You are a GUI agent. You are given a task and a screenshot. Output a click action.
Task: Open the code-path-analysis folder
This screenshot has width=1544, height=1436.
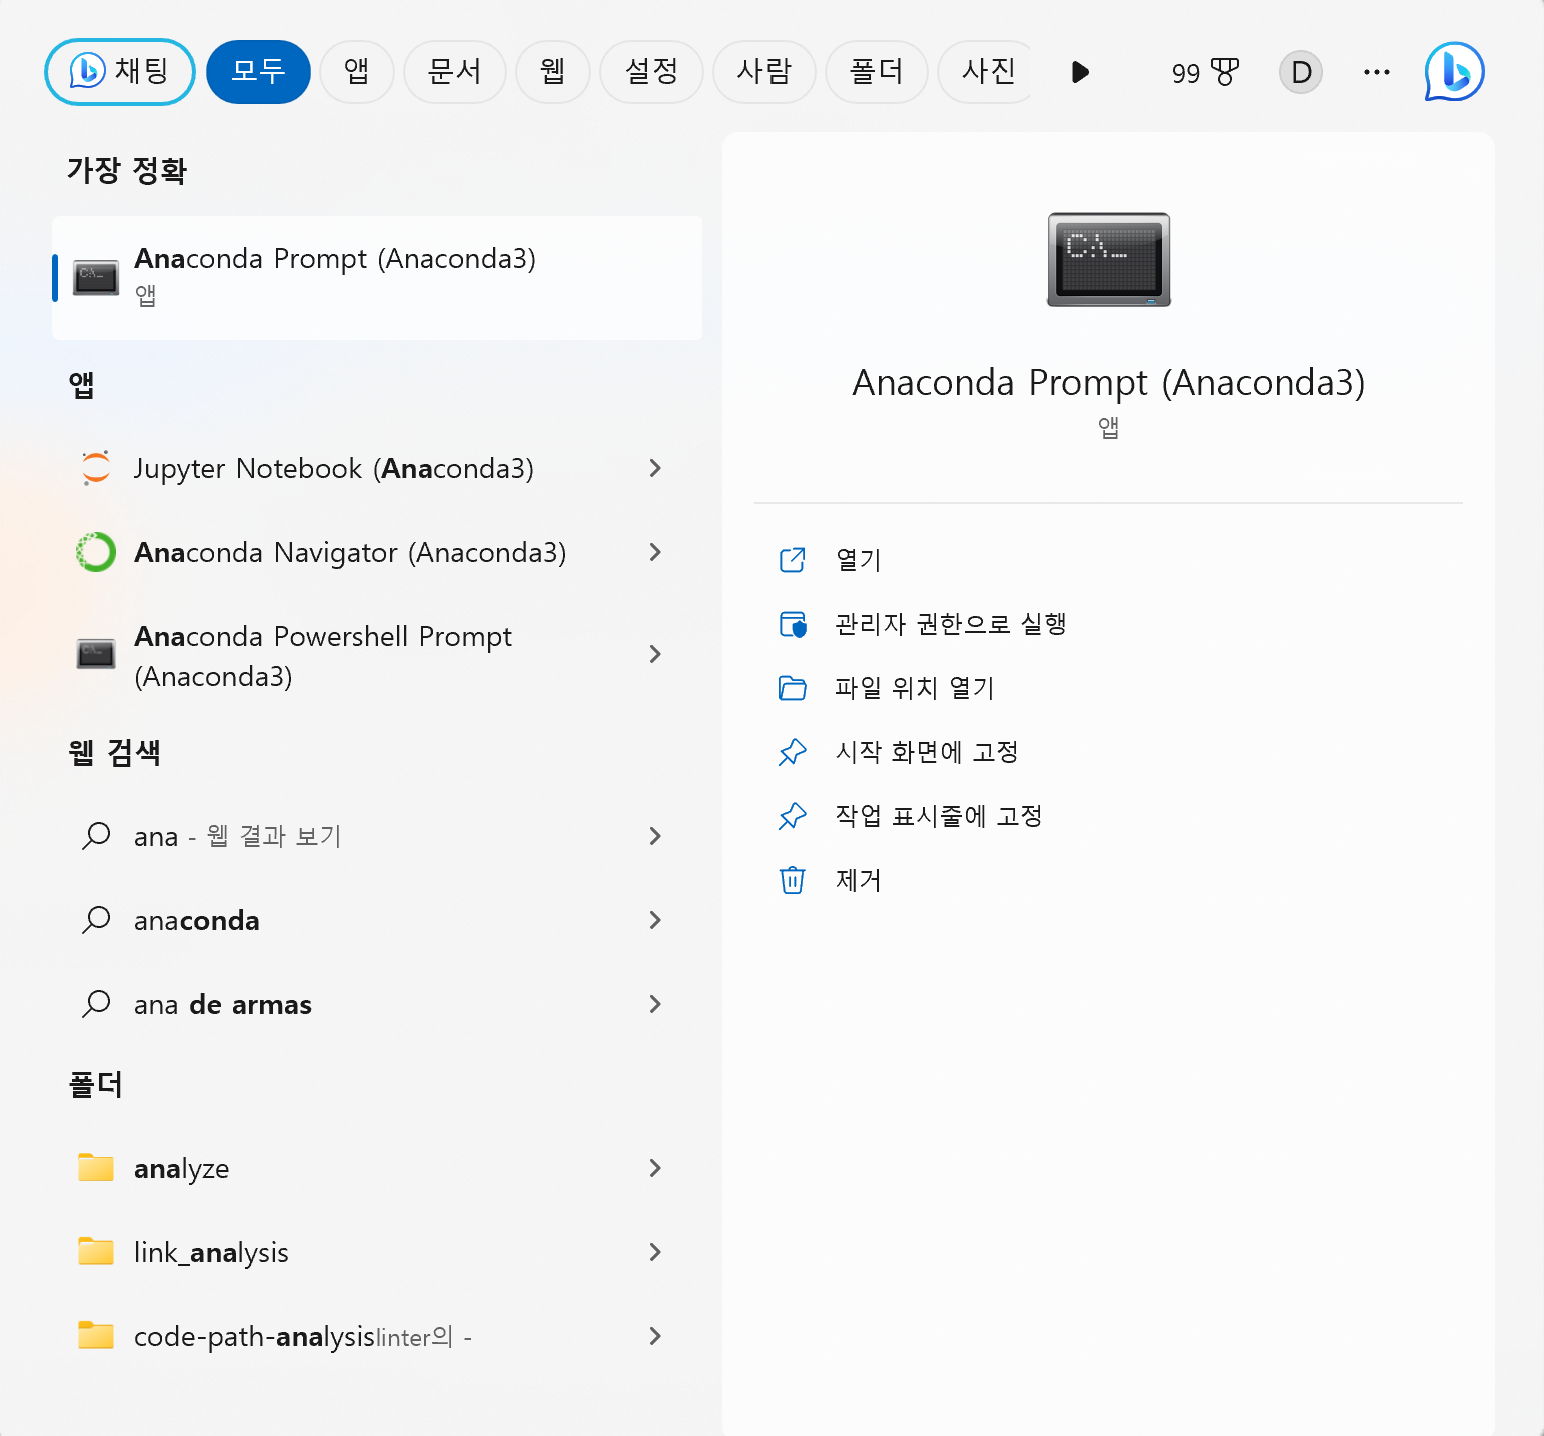pyautogui.click(x=303, y=1336)
